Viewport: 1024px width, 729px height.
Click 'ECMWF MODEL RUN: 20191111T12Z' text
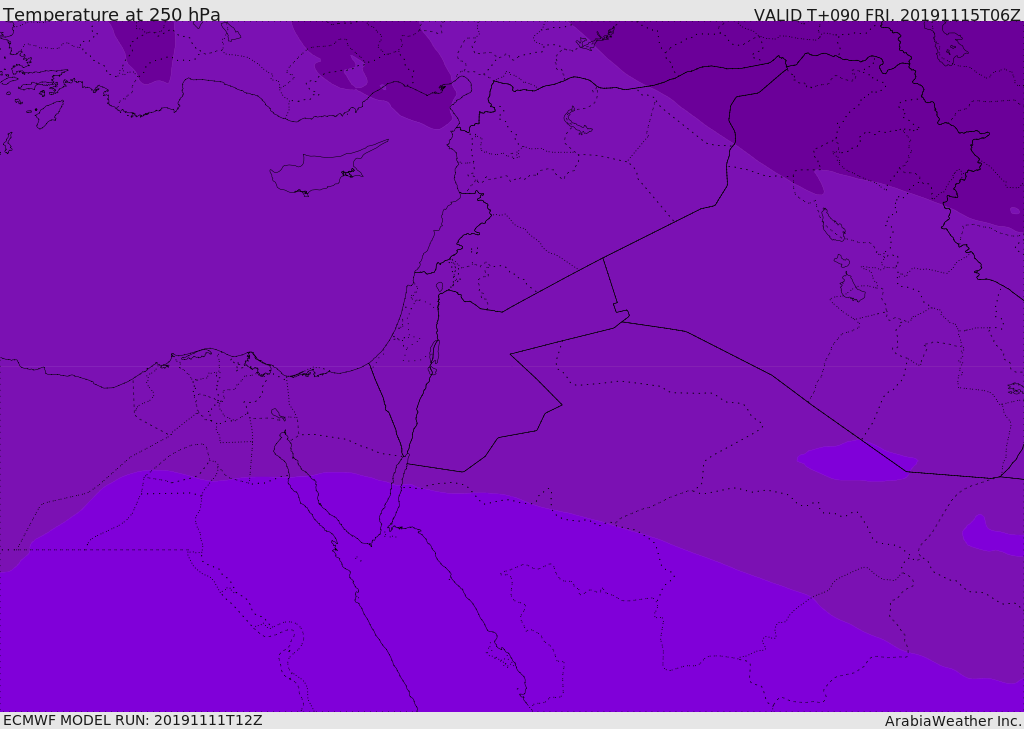tap(133, 720)
